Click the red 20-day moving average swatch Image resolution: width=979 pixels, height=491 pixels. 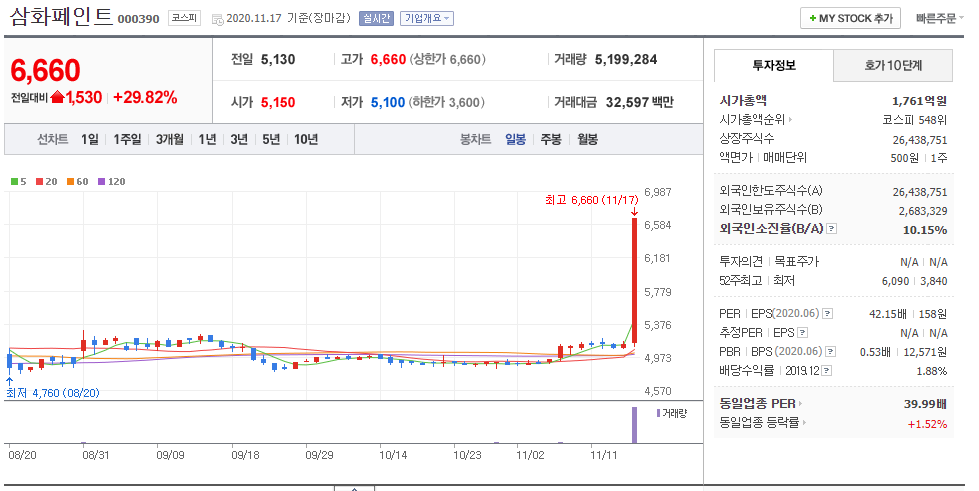click(x=39, y=182)
